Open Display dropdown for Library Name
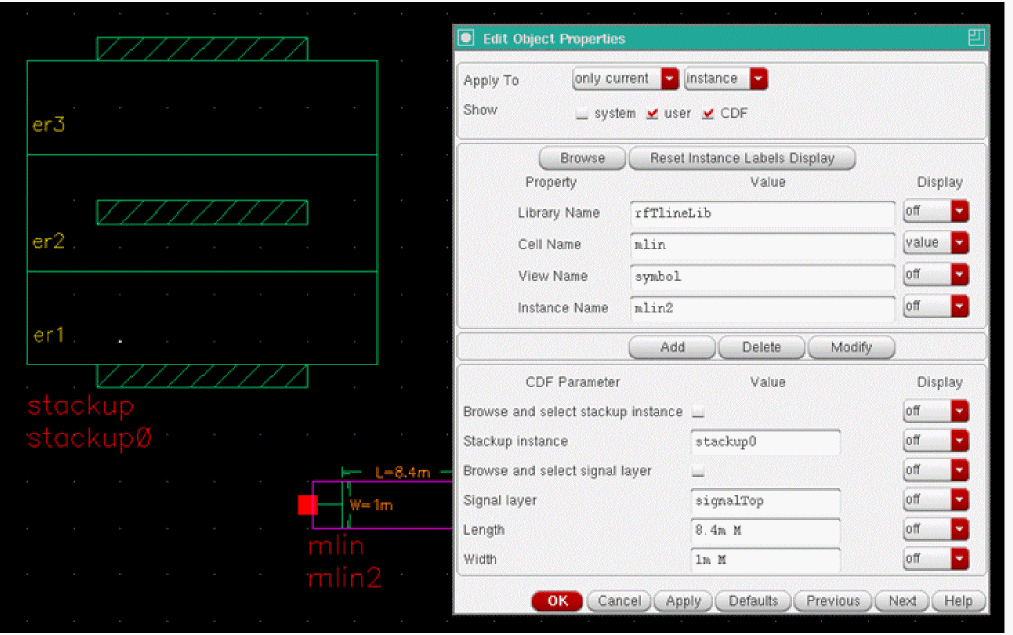The width and height of the screenshot is (1013, 635). pyautogui.click(x=935, y=212)
